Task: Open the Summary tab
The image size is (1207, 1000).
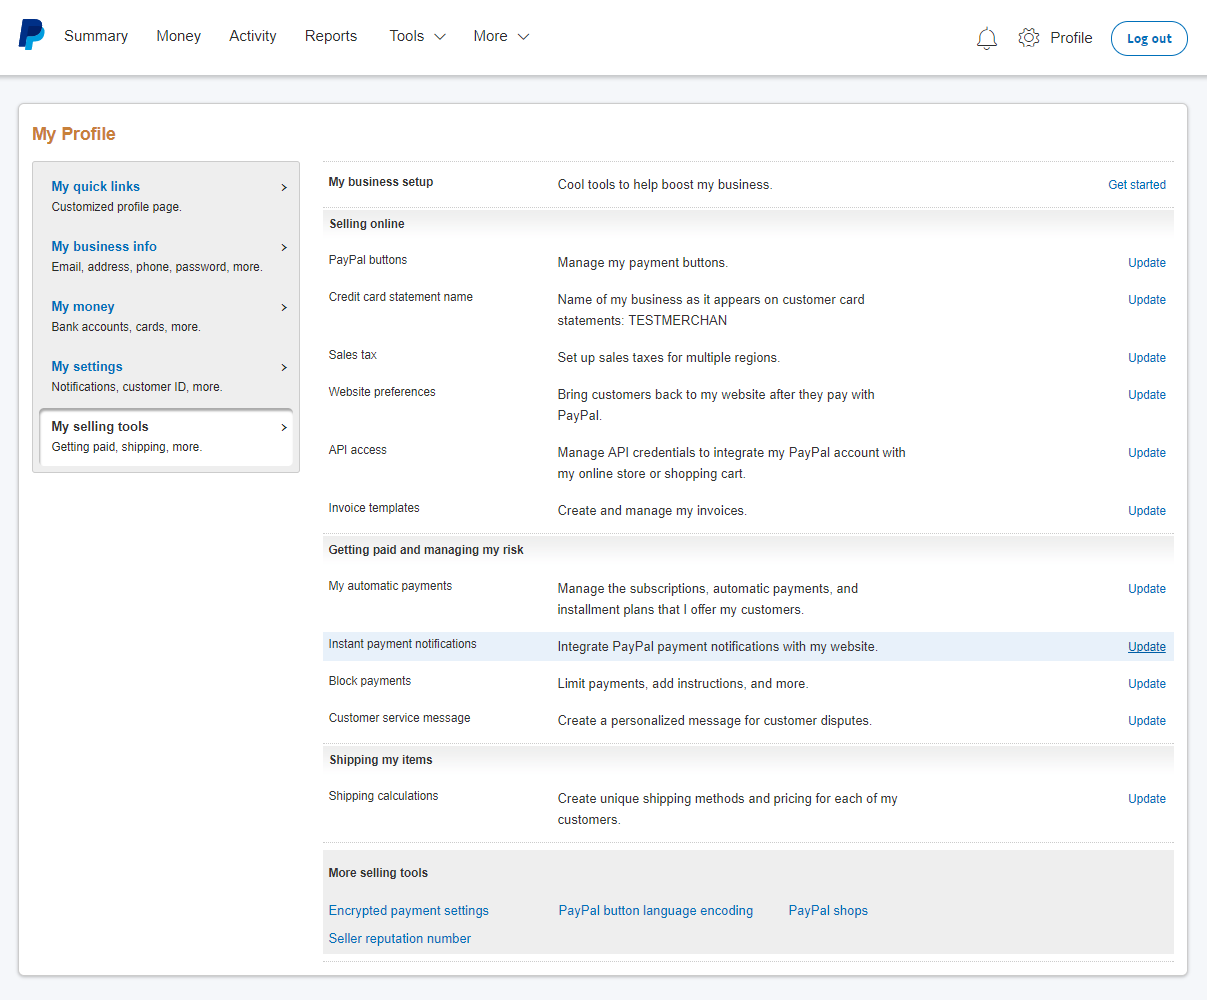Action: (96, 36)
